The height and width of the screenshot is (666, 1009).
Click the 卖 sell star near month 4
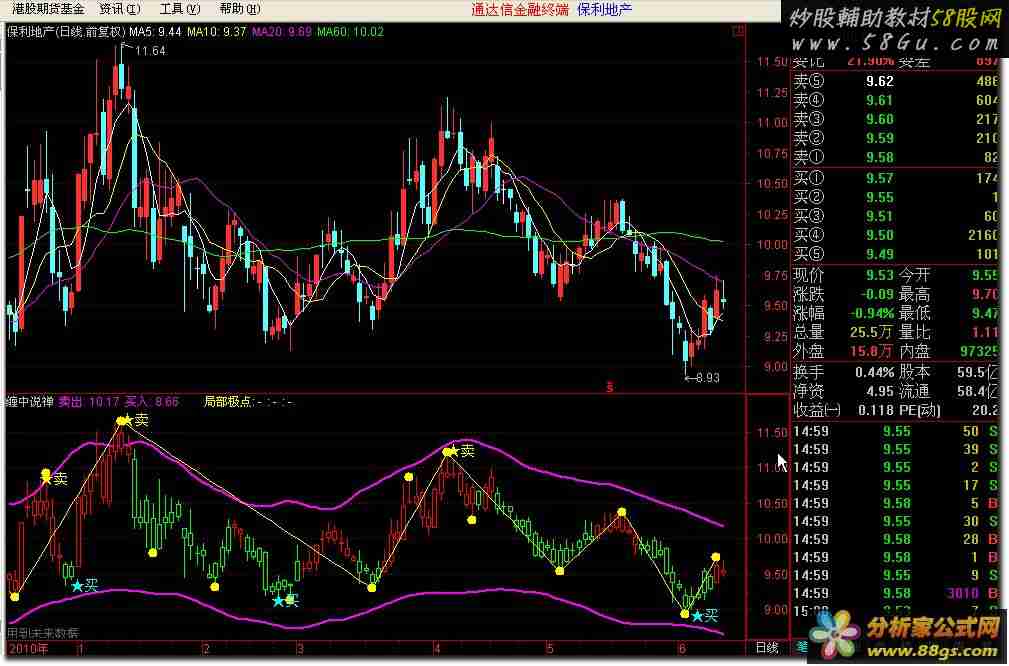click(x=453, y=451)
